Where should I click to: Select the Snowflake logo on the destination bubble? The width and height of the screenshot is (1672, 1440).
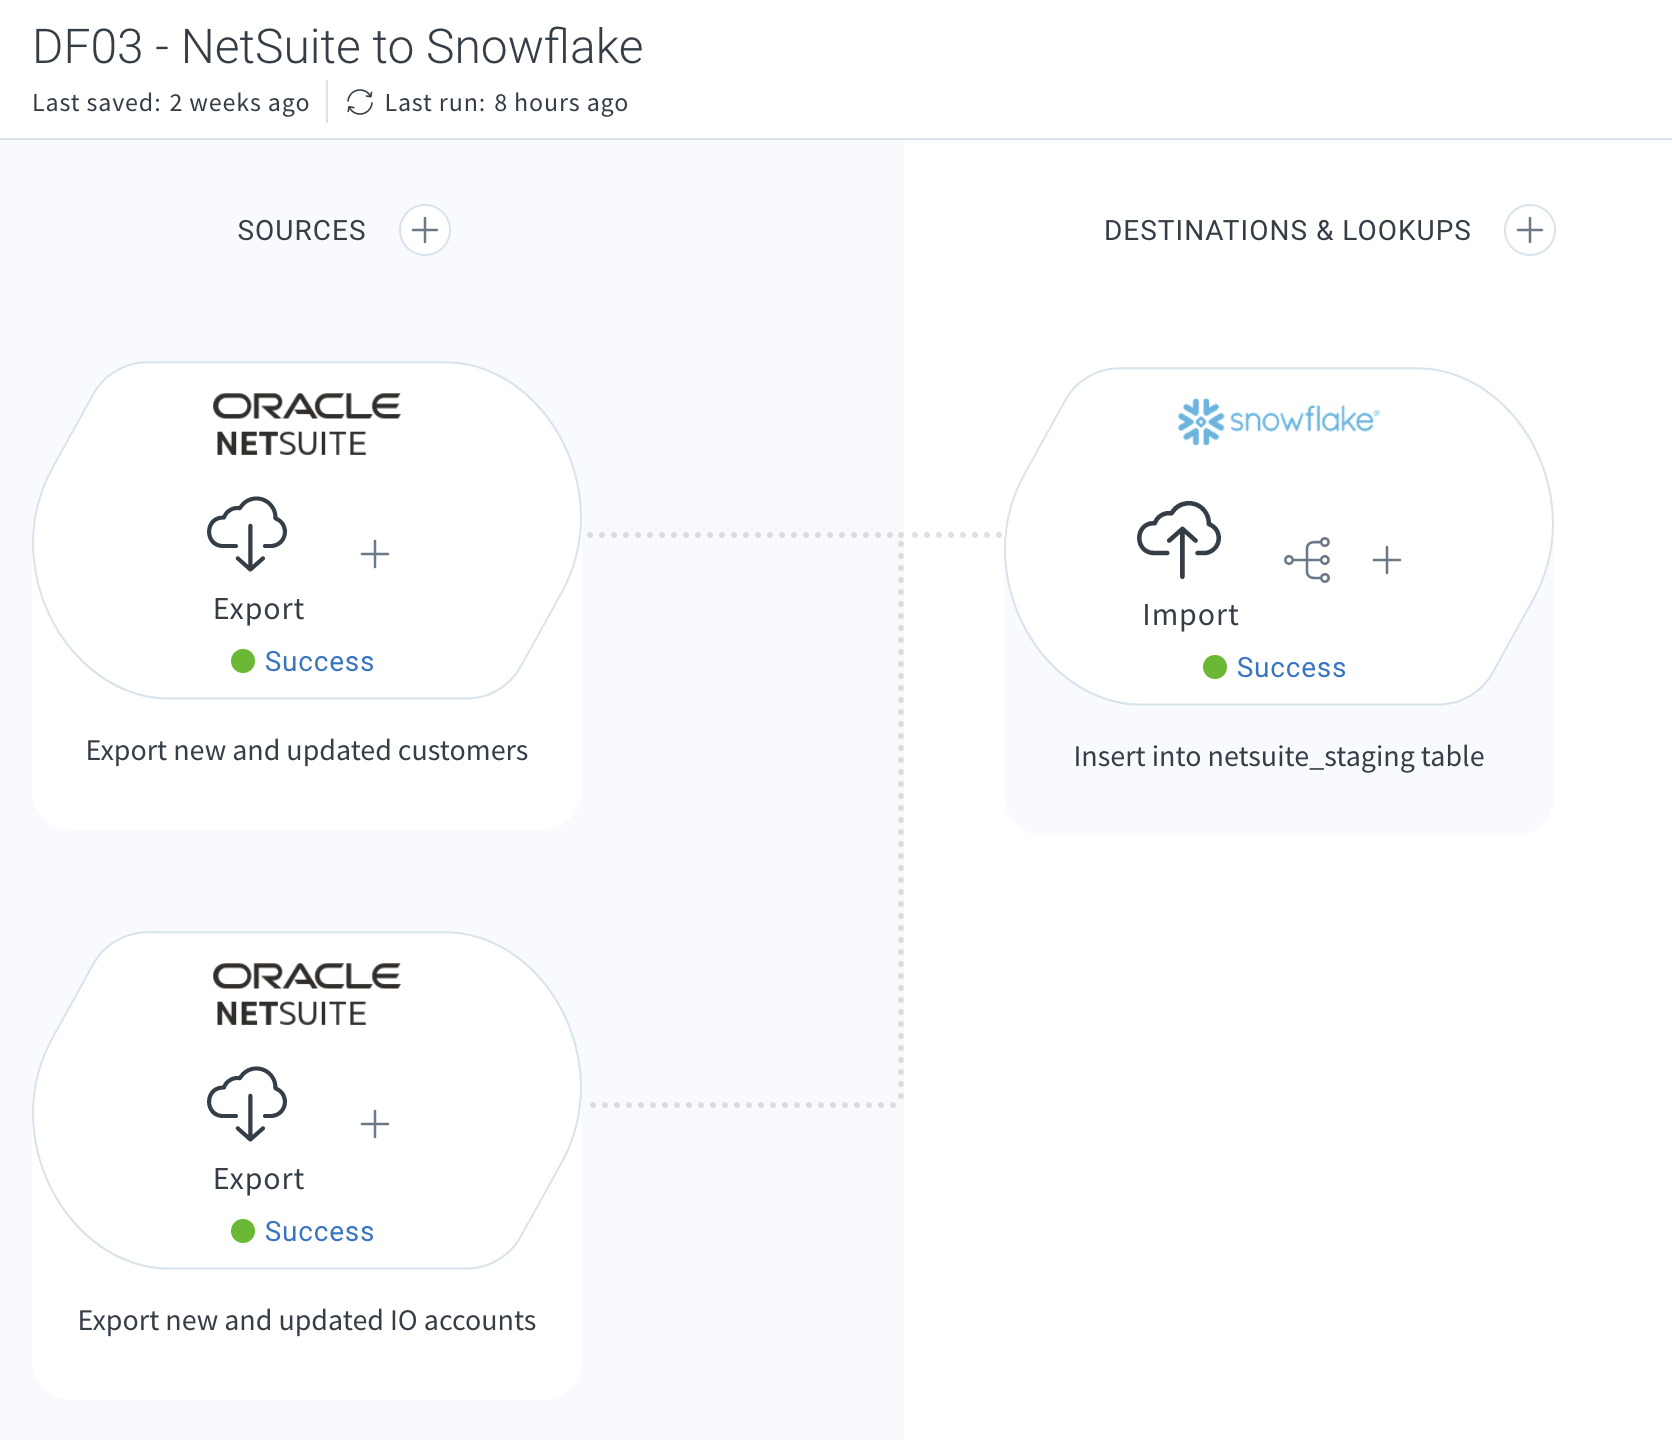tap(1277, 421)
